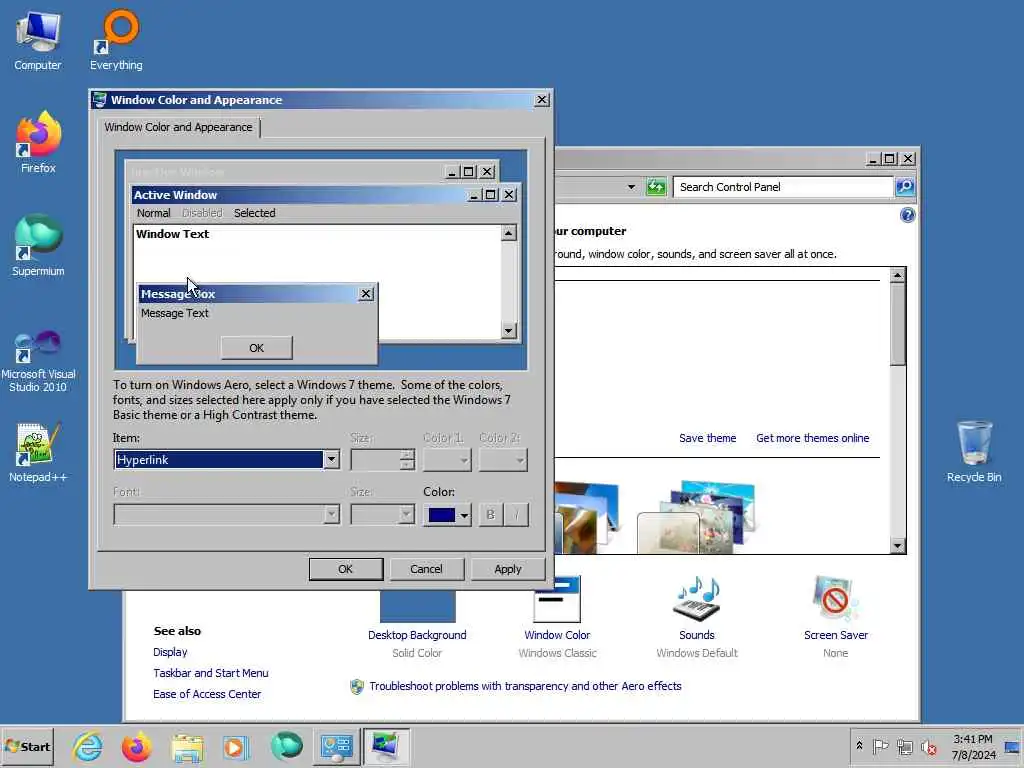Select the flower painting theme thumbnail
Image resolution: width=1024 pixels, height=768 pixels.
[696, 517]
